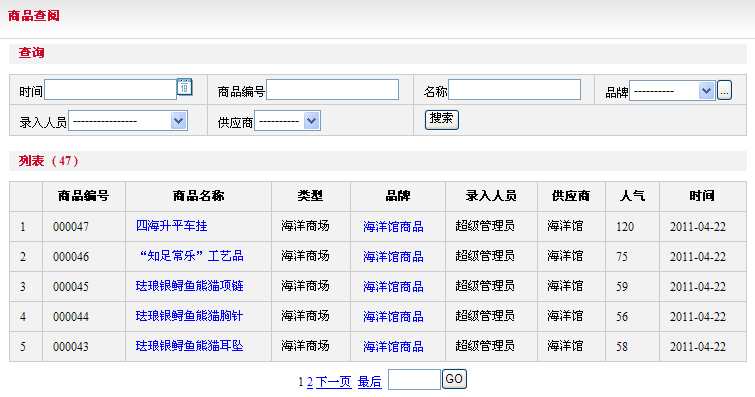Click the brand ellipsis browse button

(x=724, y=91)
